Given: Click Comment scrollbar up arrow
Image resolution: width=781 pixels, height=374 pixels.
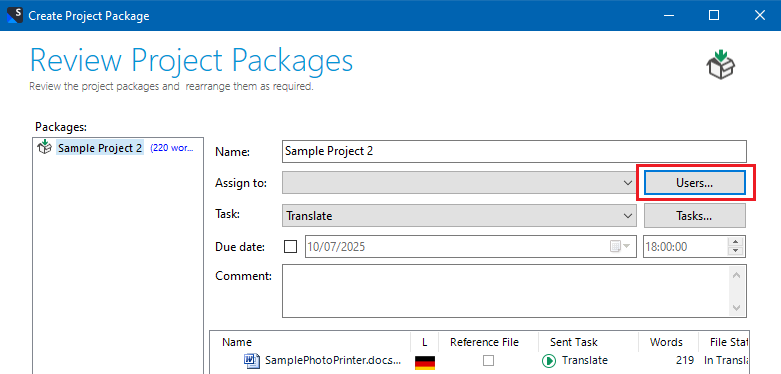Looking at the screenshot, I should coord(737,274).
